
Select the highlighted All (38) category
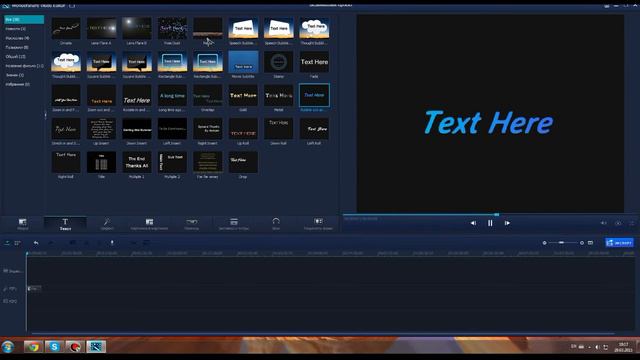24,19
